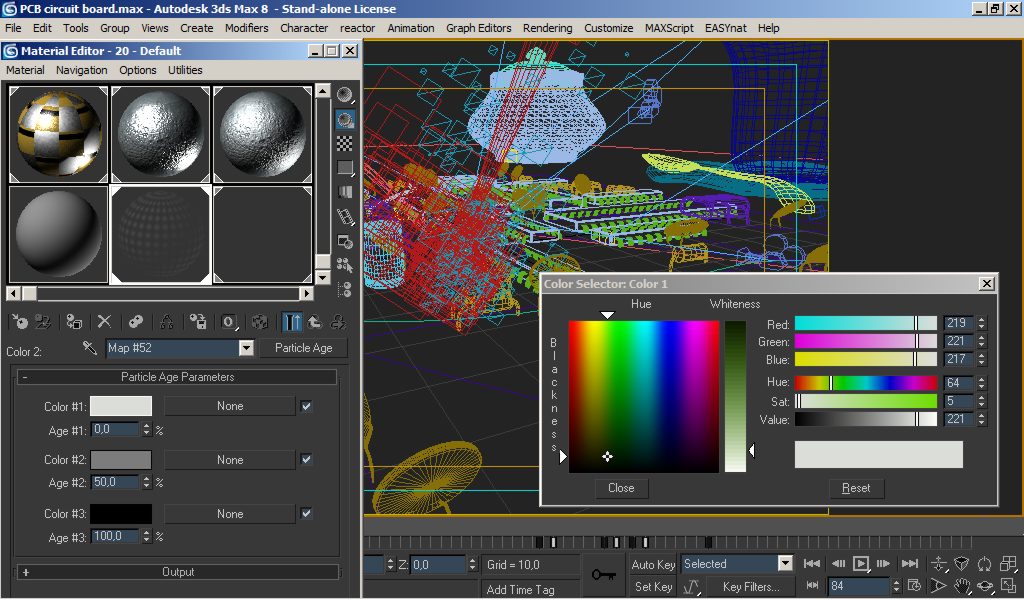The width and height of the screenshot is (1024, 600).
Task: Toggle the Color #2 map checkbox
Action: (x=306, y=460)
